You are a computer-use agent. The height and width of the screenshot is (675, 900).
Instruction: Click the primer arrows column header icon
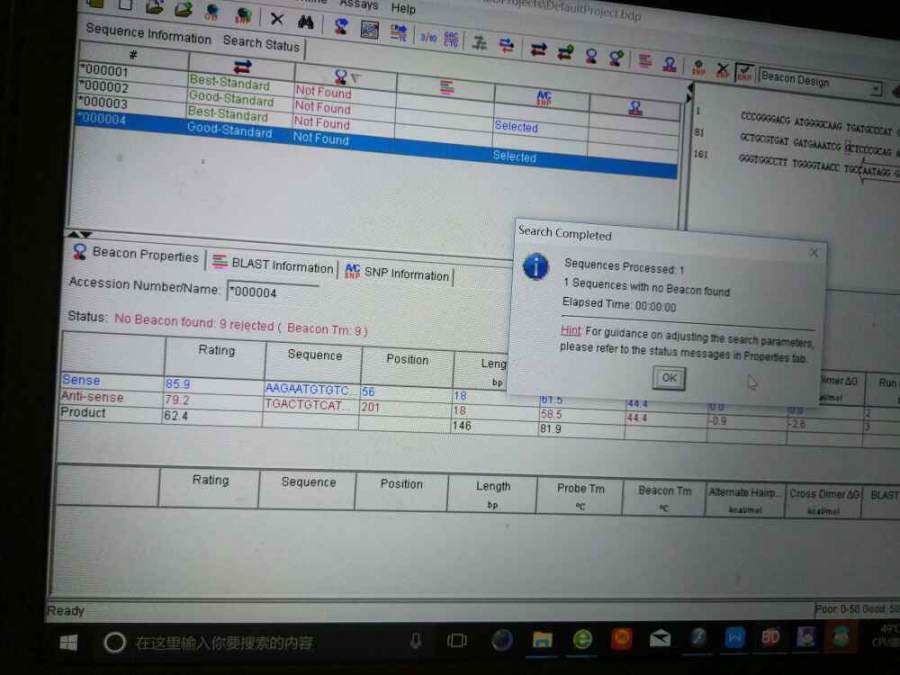coord(242,66)
